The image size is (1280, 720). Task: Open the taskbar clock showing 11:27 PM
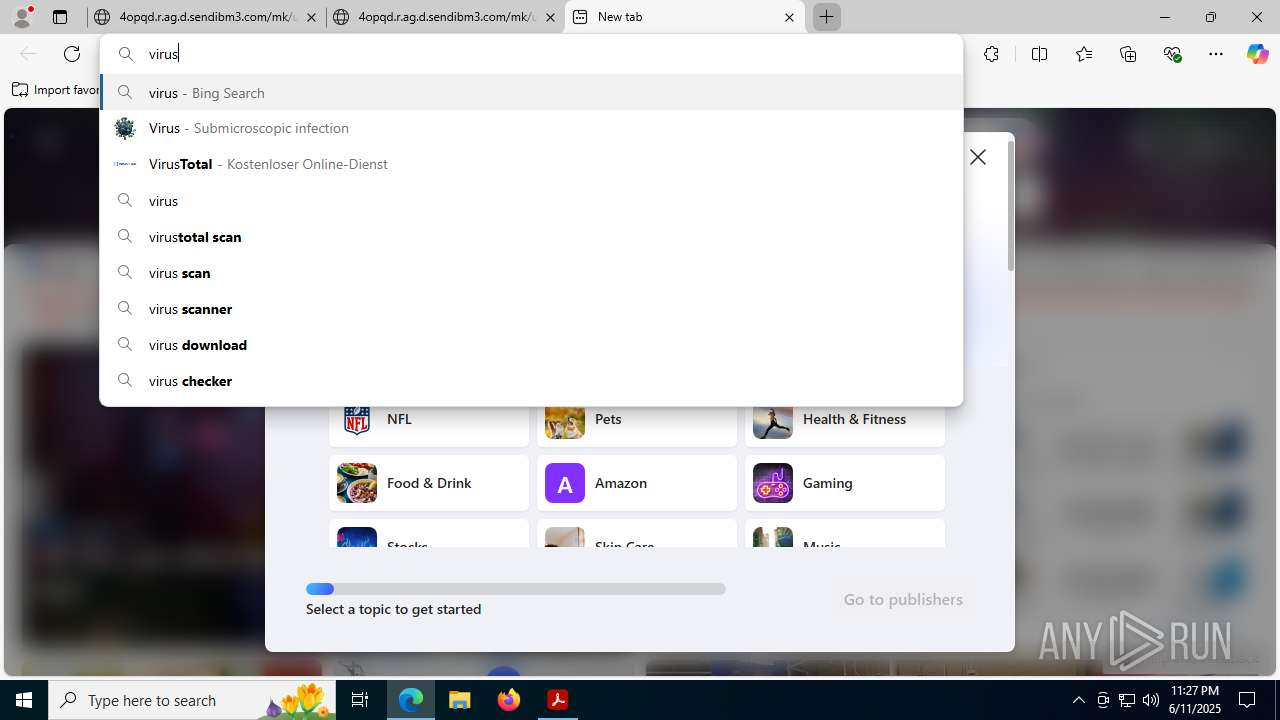pyautogui.click(x=1195, y=700)
